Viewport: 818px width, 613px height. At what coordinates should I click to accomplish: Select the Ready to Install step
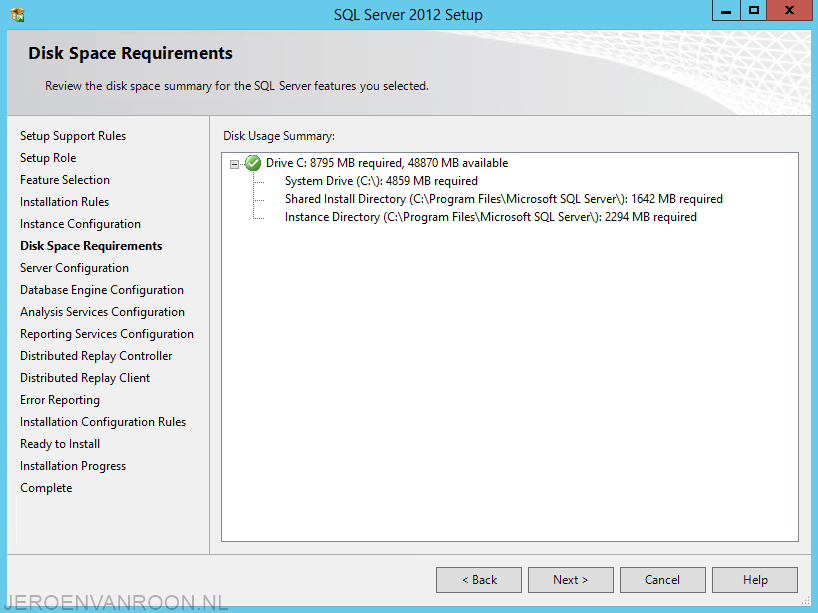[60, 444]
